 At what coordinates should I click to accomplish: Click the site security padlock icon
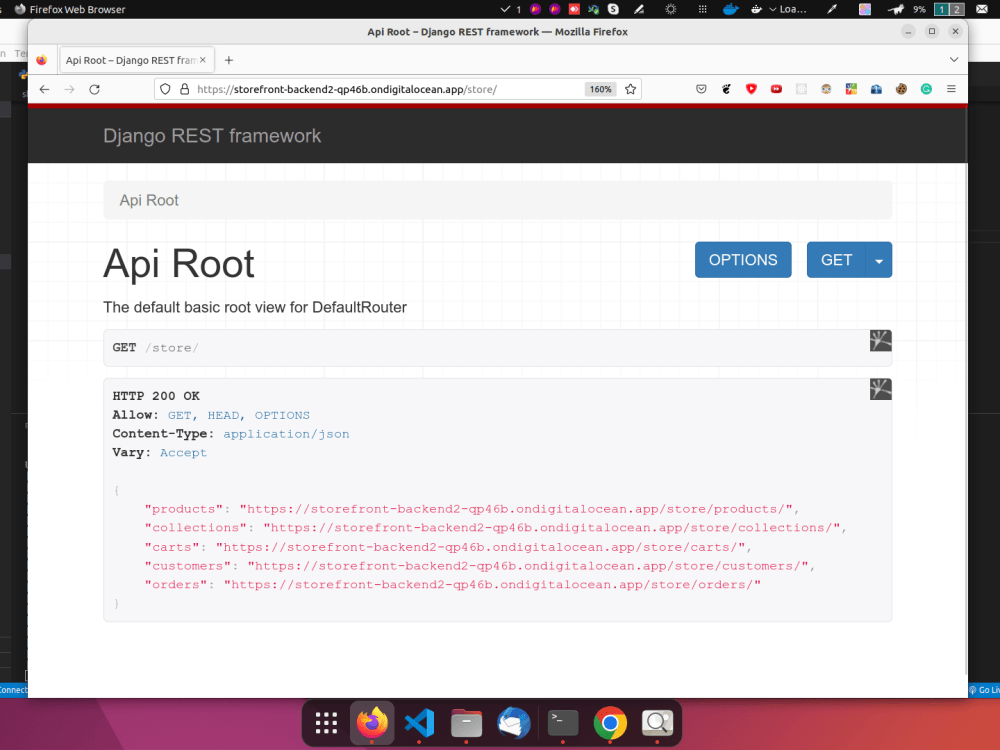point(184,89)
